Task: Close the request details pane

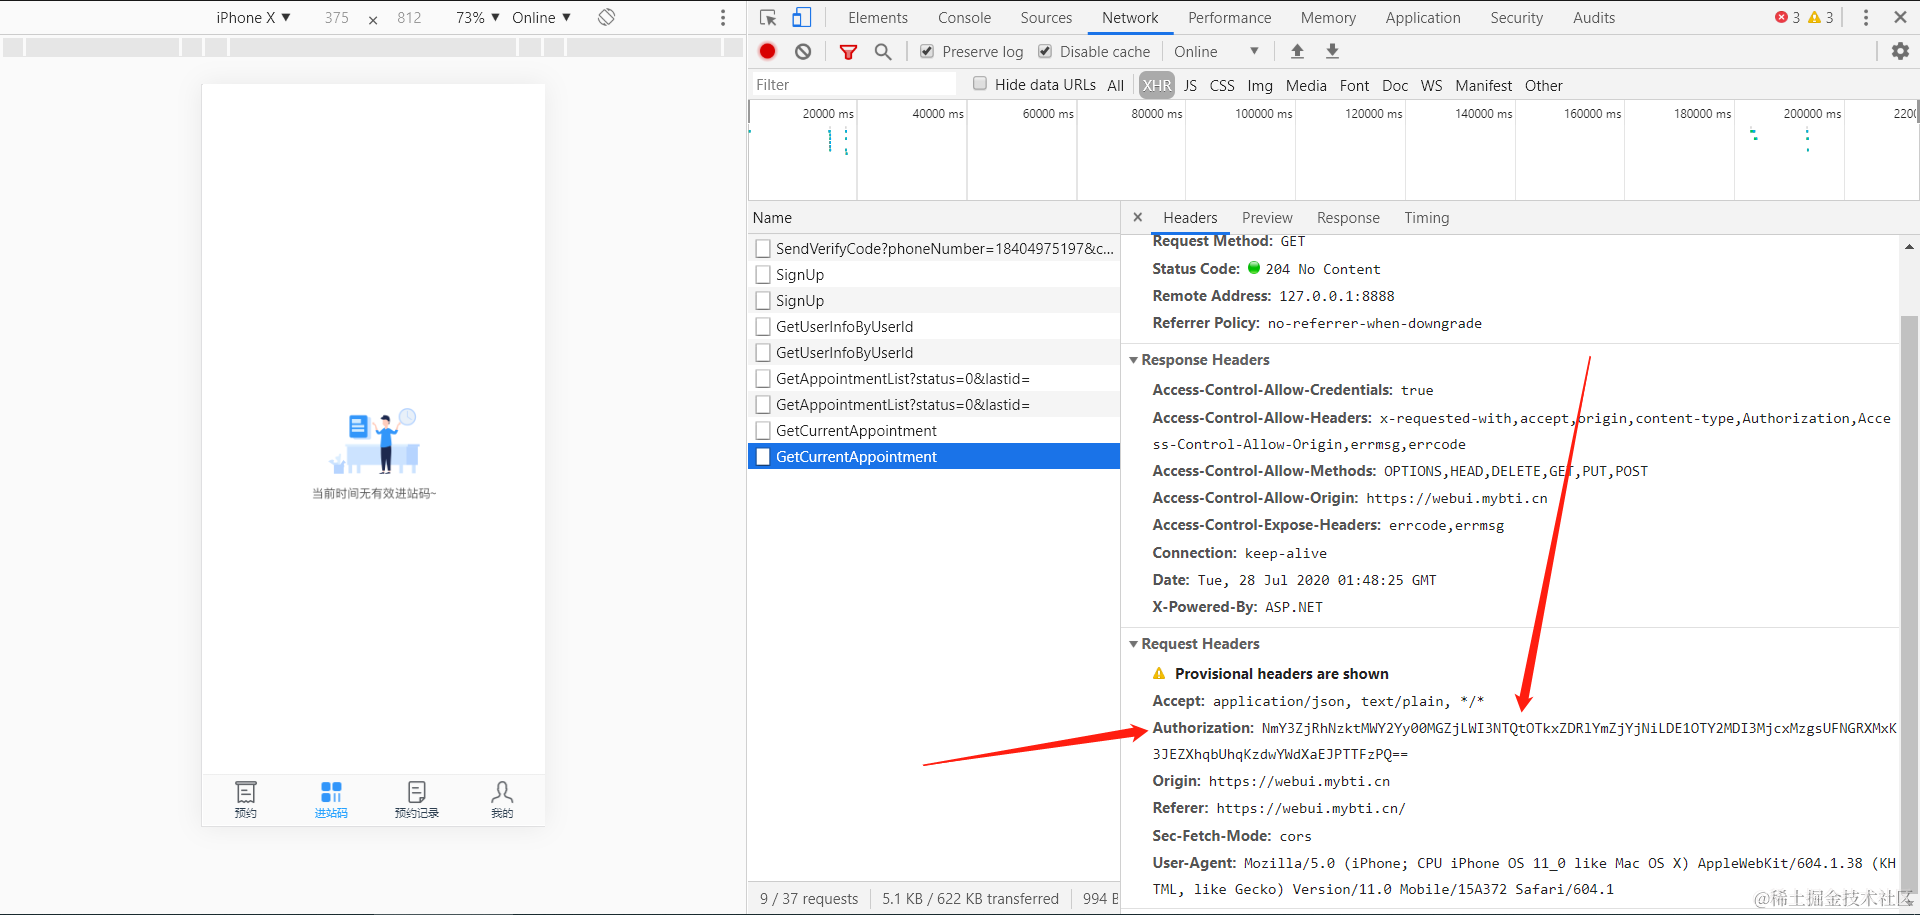Action: pyautogui.click(x=1137, y=217)
